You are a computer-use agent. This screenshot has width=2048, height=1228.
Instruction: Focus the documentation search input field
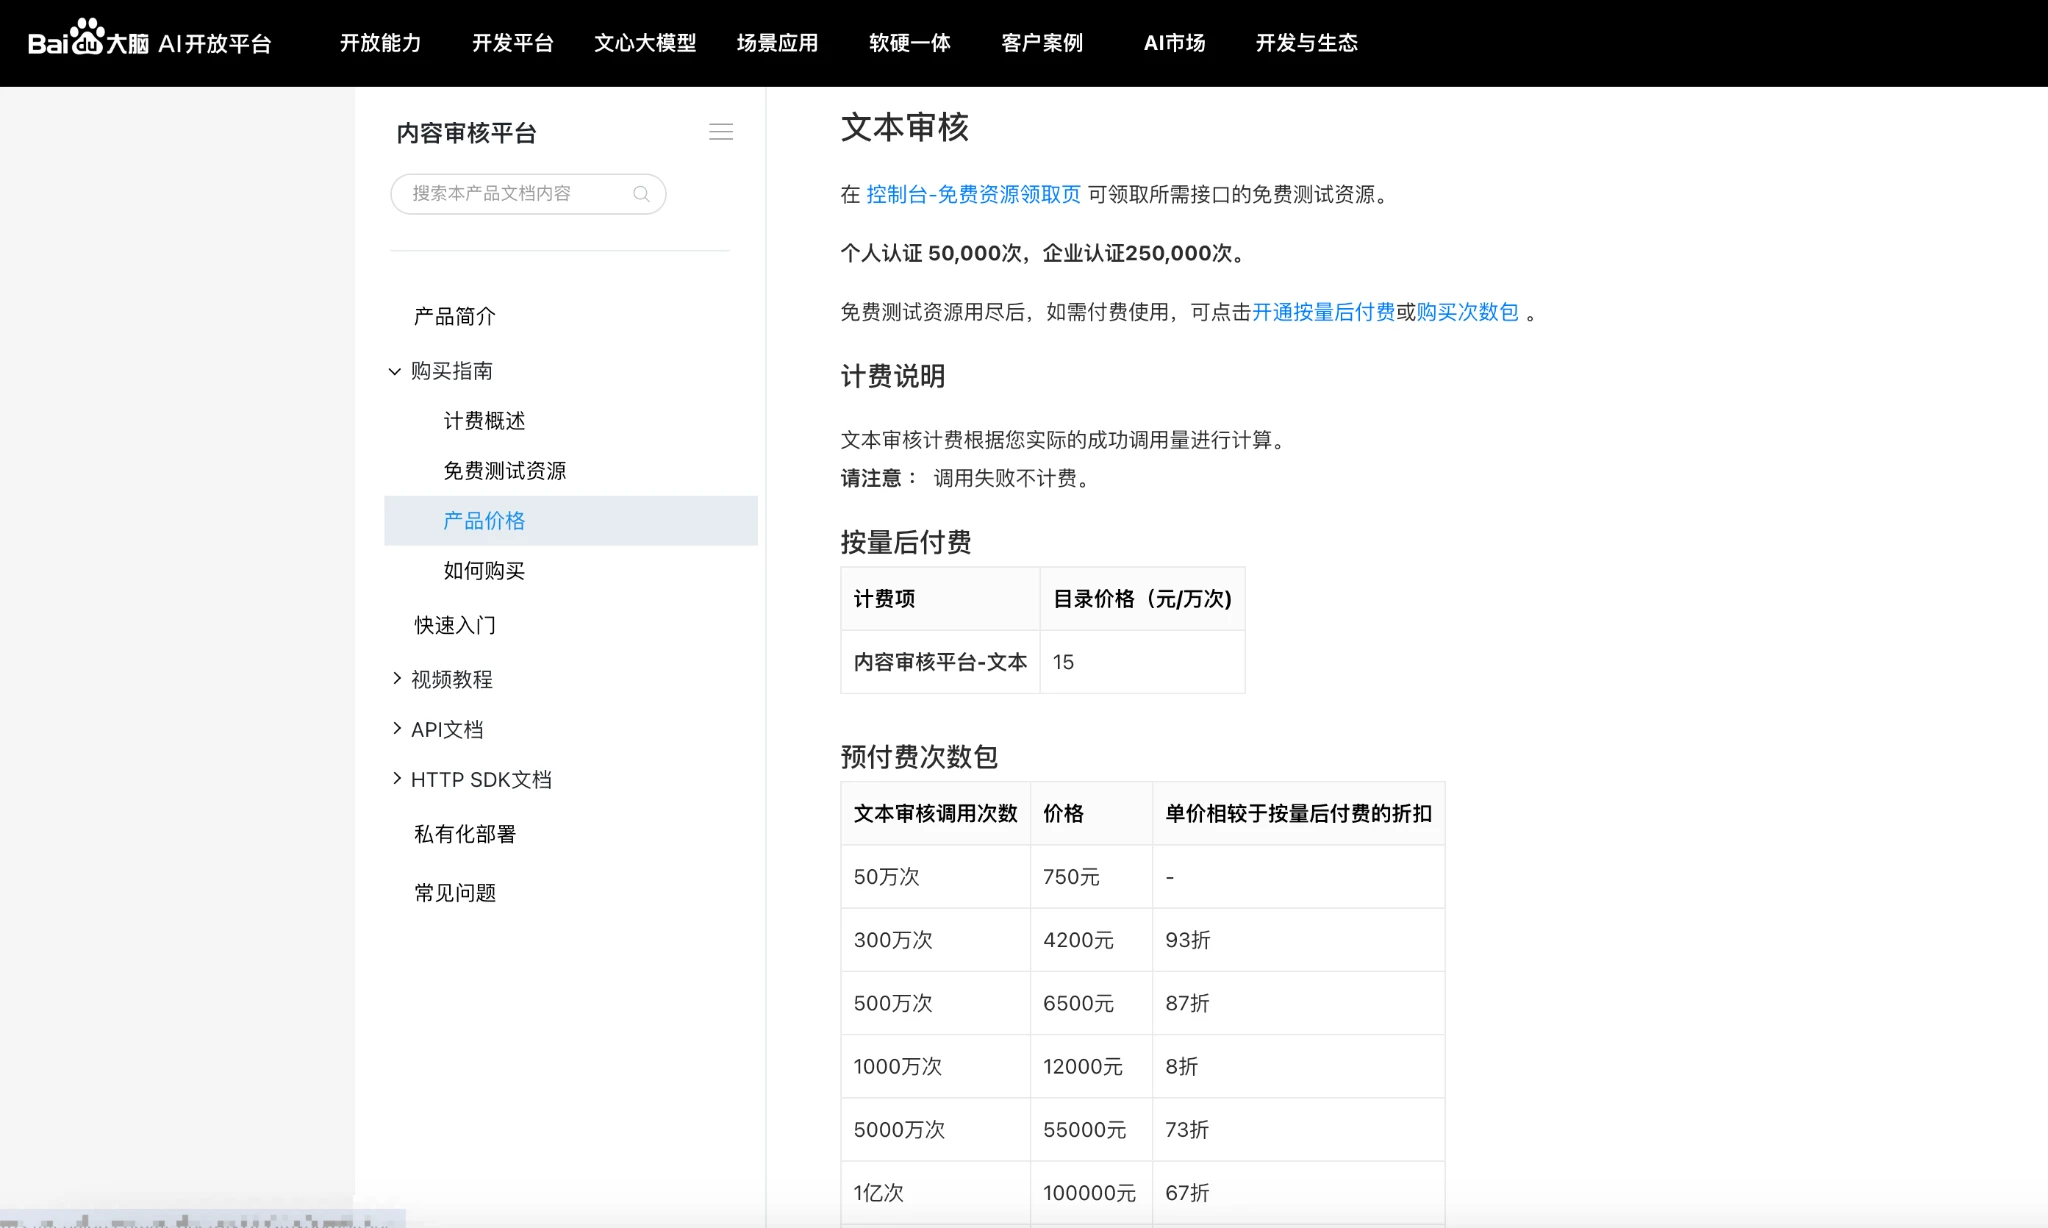click(510, 194)
